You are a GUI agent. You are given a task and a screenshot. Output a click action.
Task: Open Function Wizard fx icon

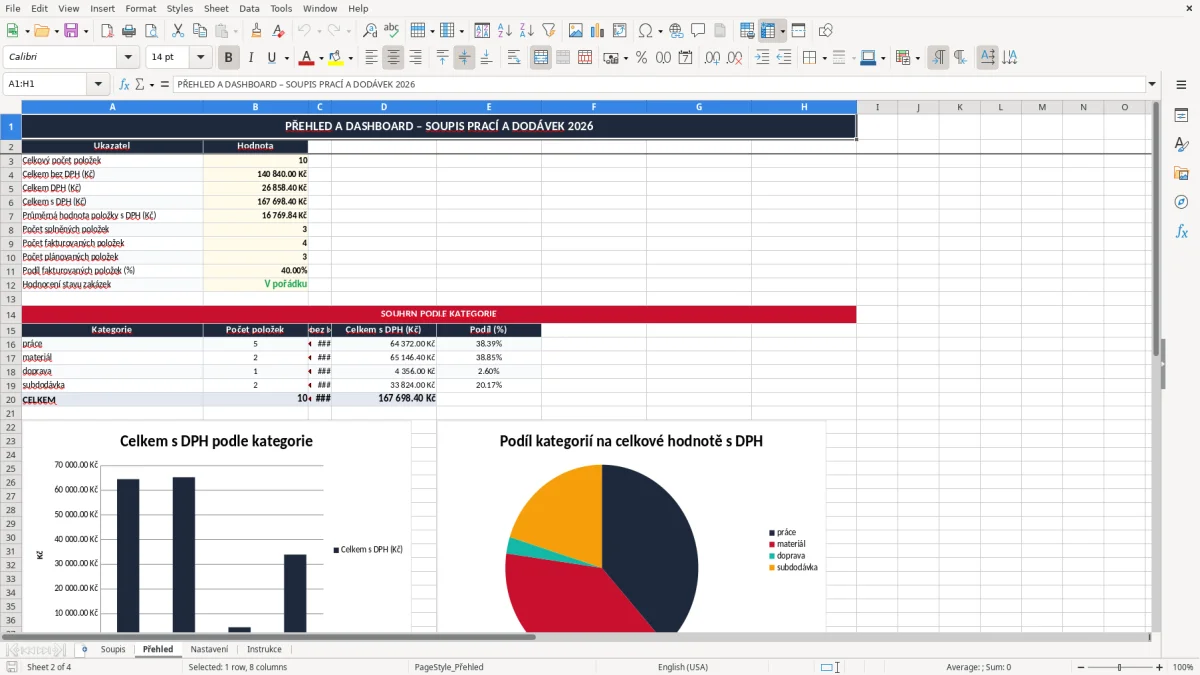(124, 84)
